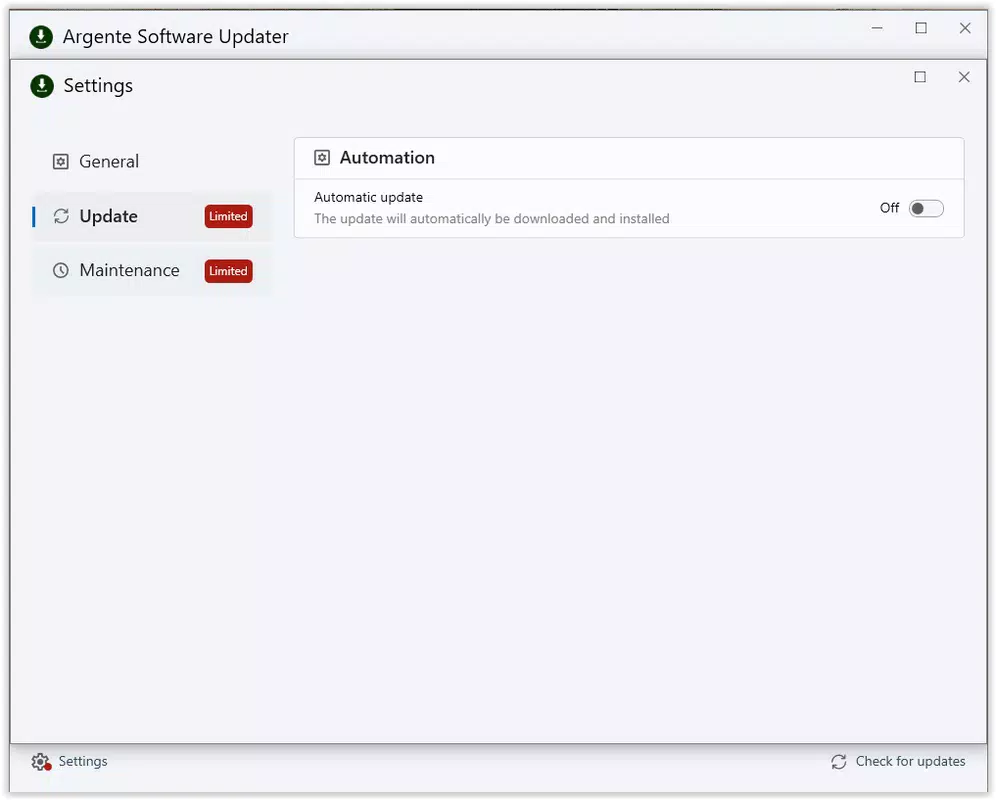Maximize the Settings dialog
Viewport: 996px width, 800px height.
920,77
